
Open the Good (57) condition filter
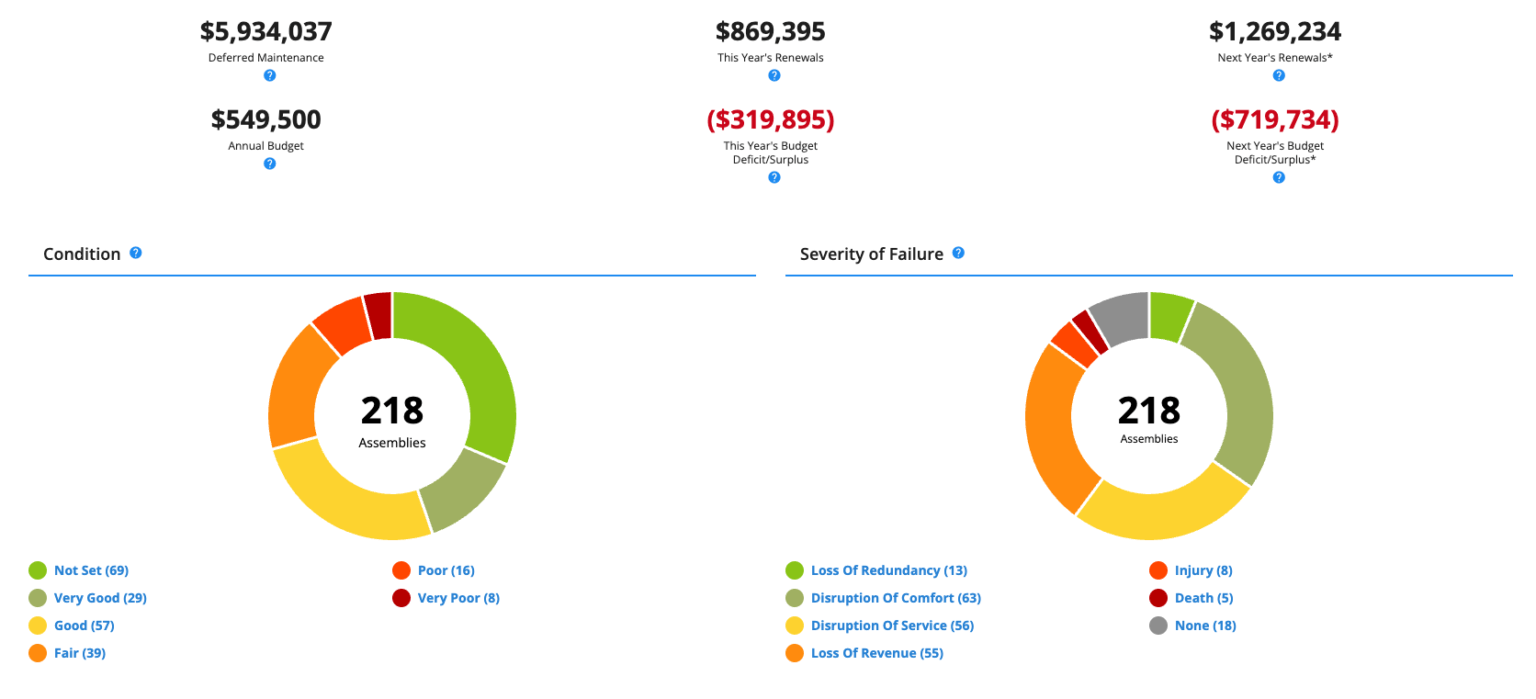84,626
